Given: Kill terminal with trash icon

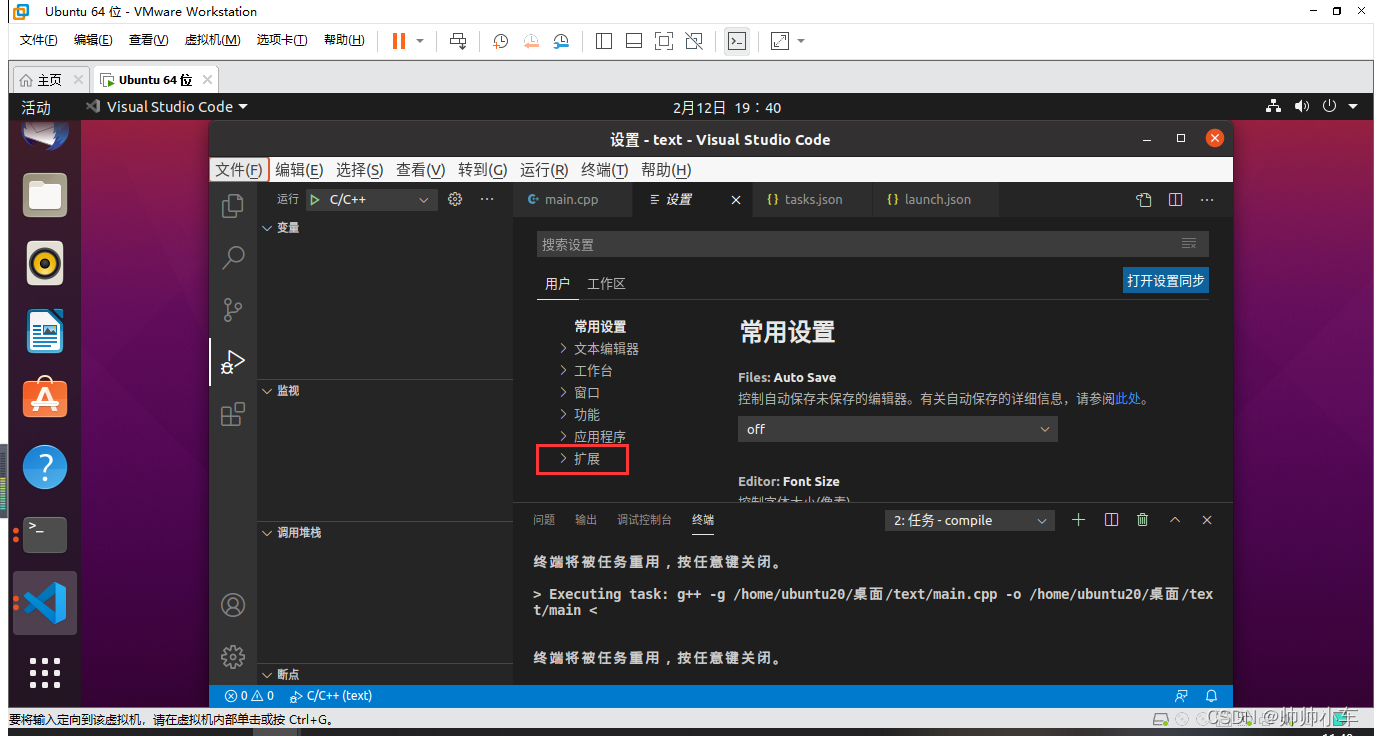Looking at the screenshot, I should tap(1143, 520).
